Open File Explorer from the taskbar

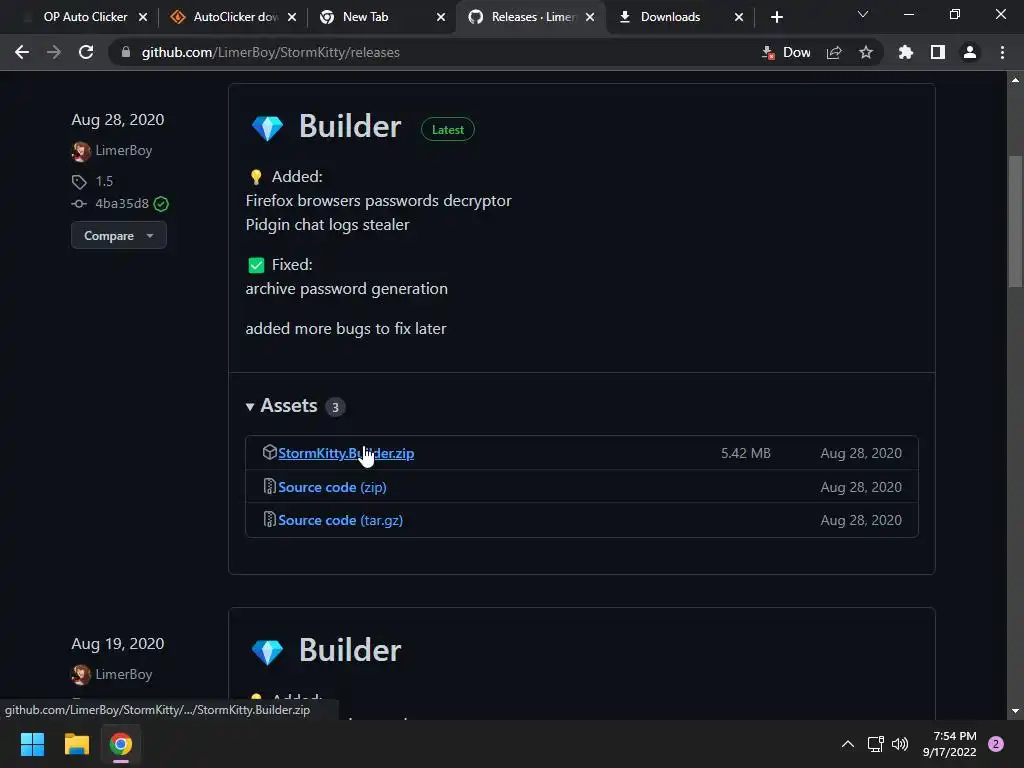click(76, 744)
